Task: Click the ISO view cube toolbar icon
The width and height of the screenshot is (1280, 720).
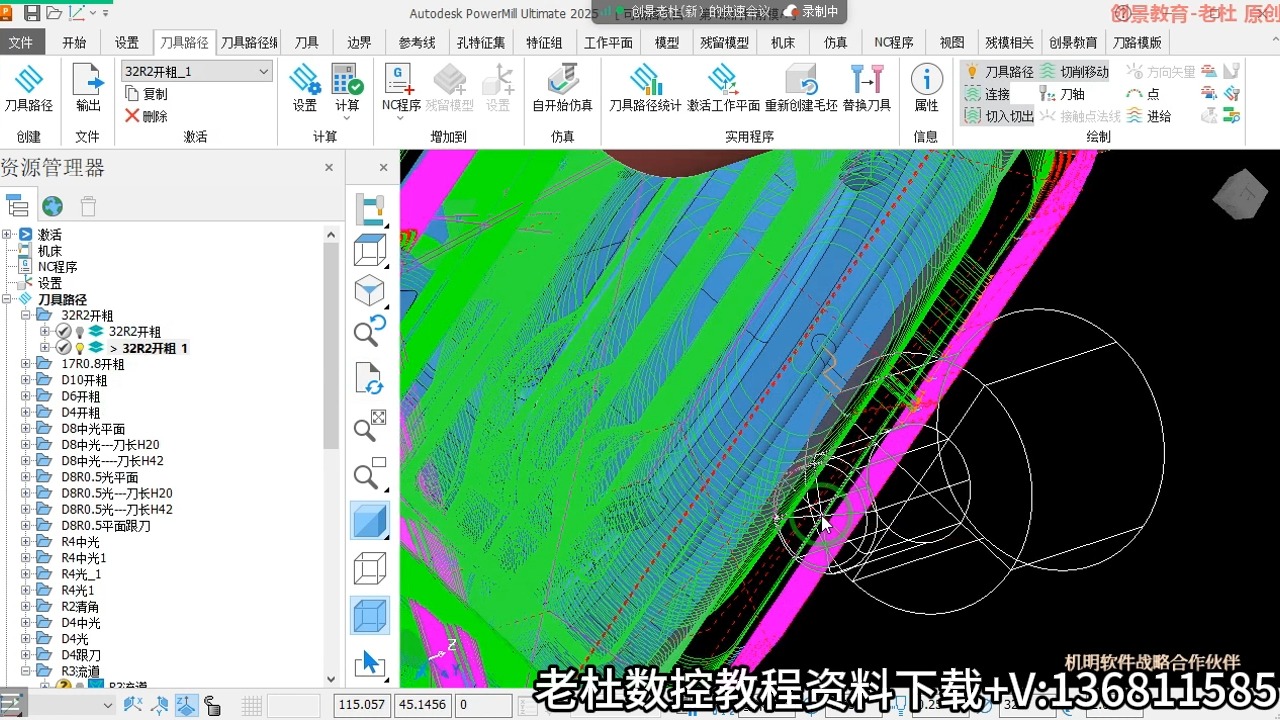Action: click(x=370, y=291)
